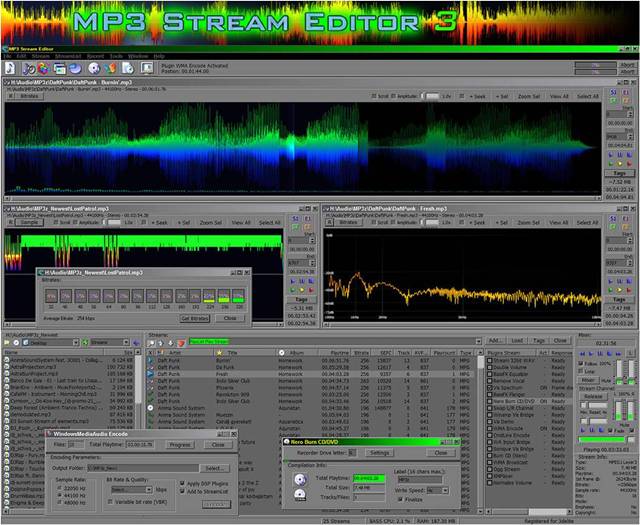The height and width of the screenshot is (525, 640).
Task: Adjust Amplitude slider in Burnin' window
Action: [431, 96]
